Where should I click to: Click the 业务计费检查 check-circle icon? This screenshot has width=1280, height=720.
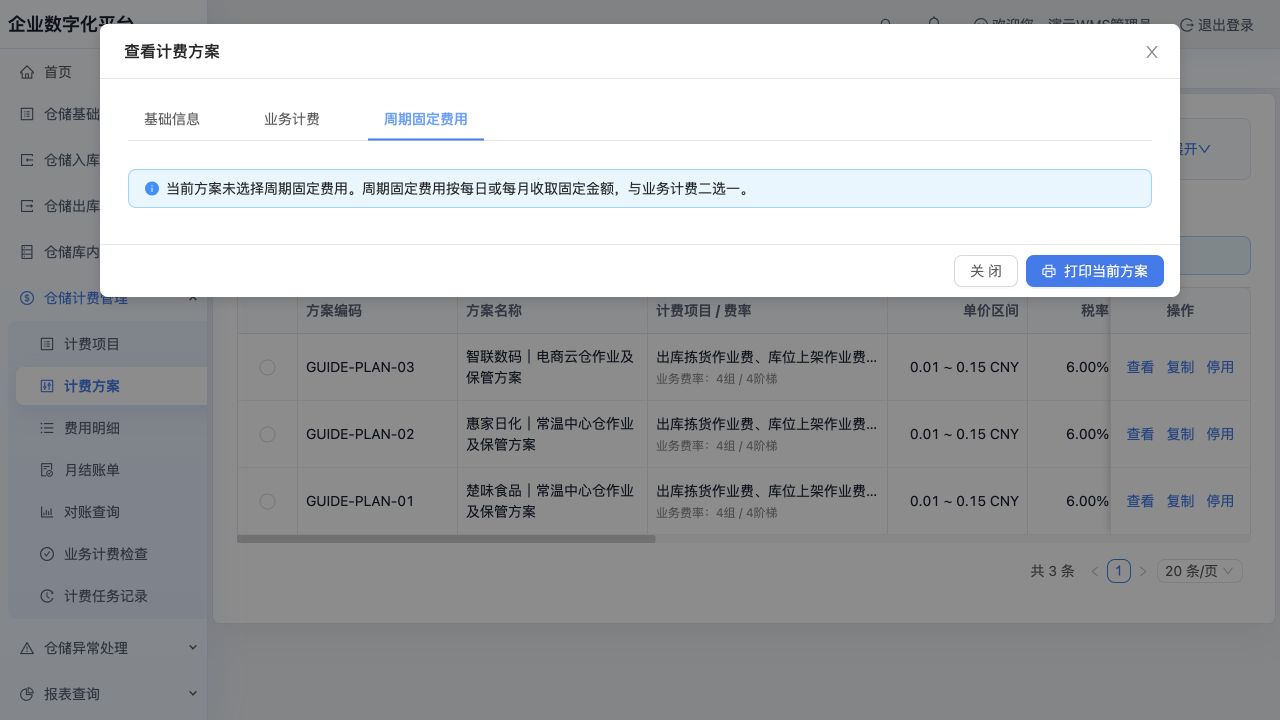click(47, 554)
